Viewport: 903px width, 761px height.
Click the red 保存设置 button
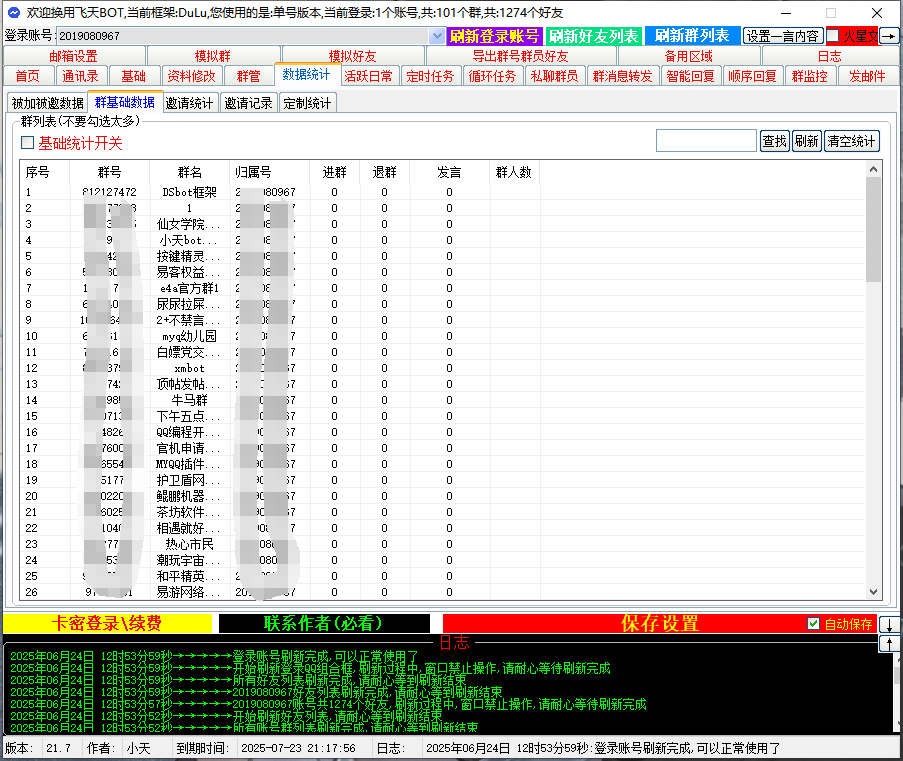659,623
